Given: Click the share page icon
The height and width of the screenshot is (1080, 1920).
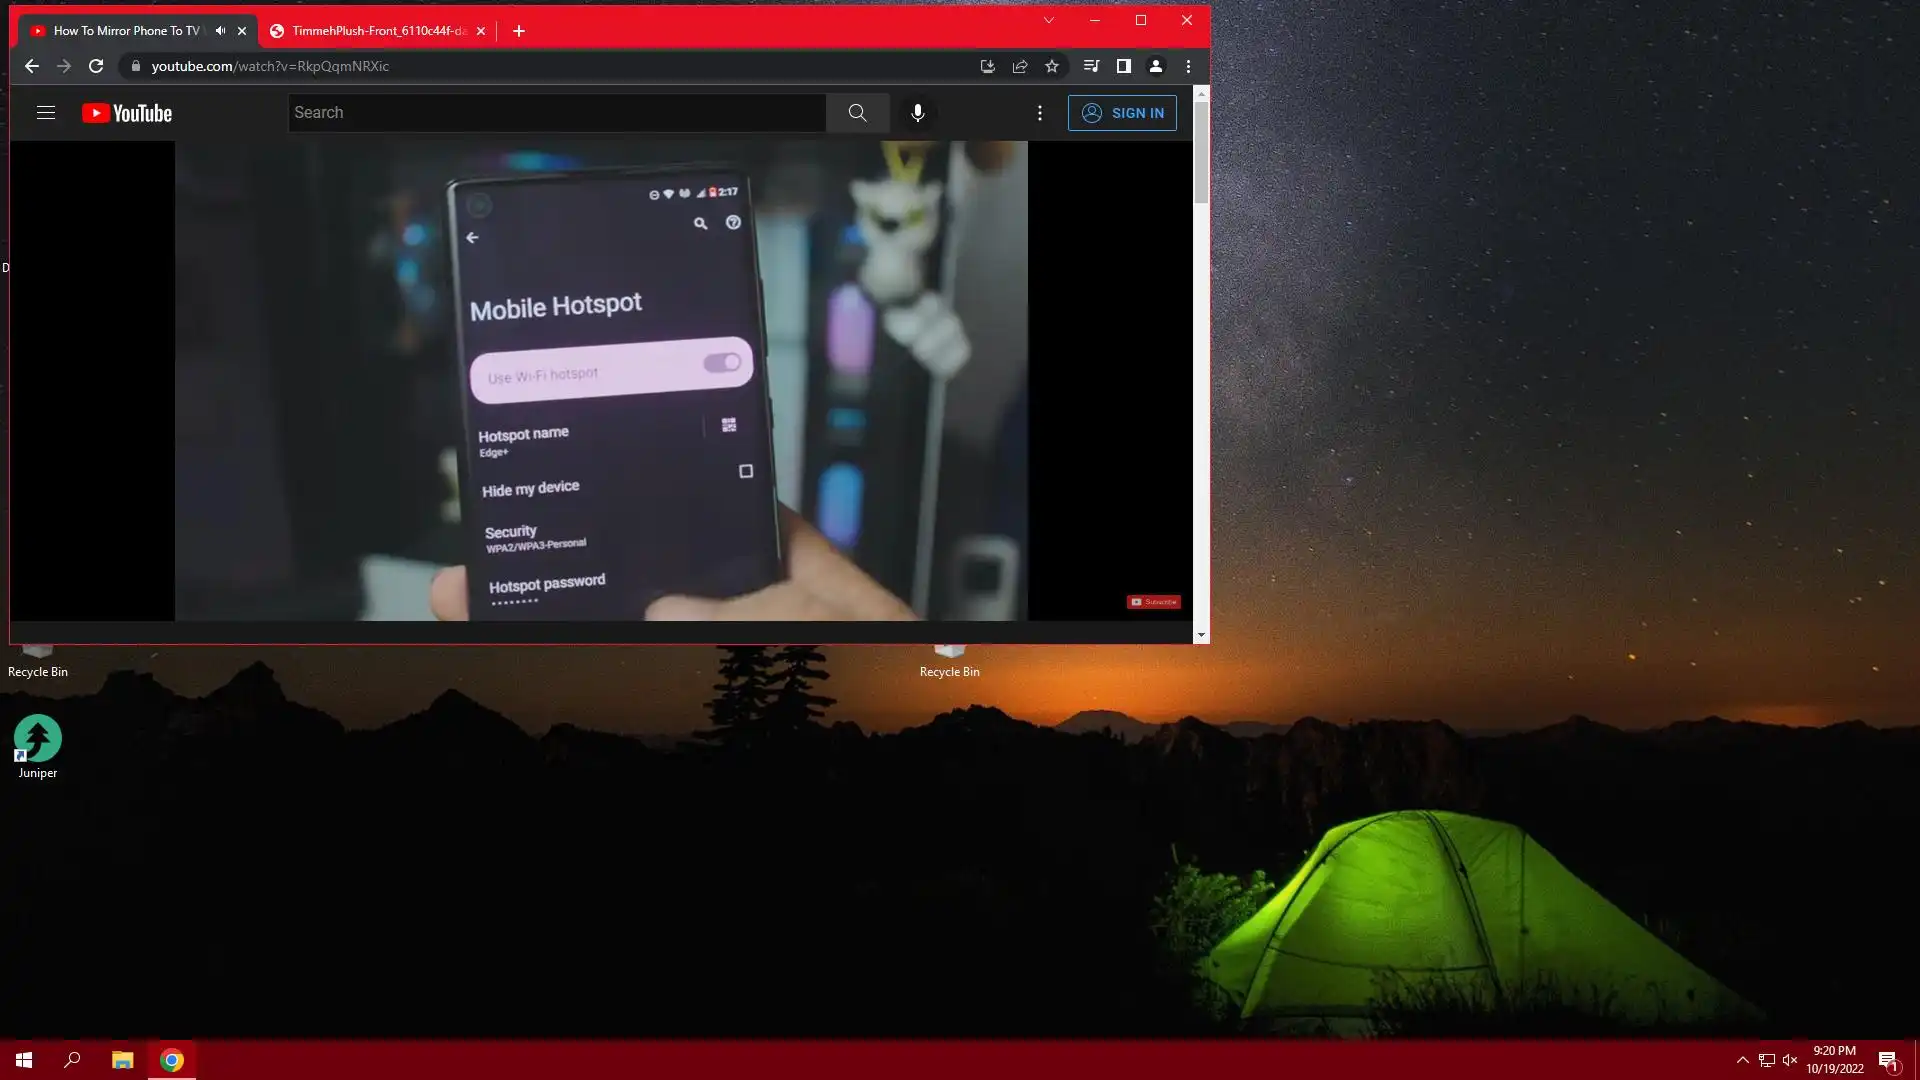Looking at the screenshot, I should [x=1020, y=66].
